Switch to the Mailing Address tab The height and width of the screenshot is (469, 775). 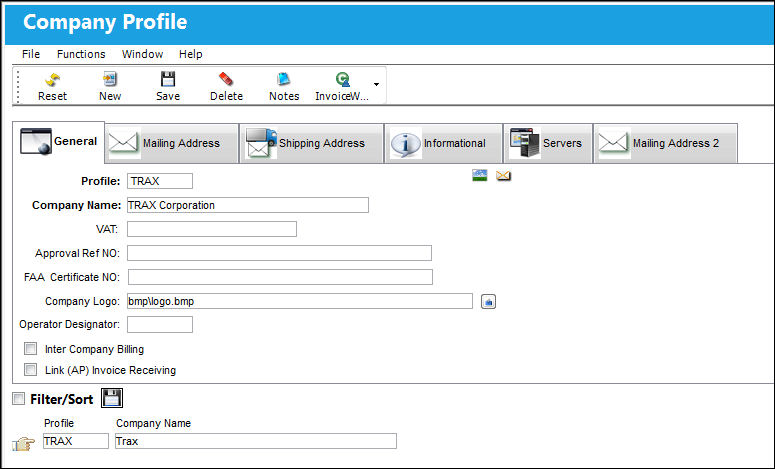[x=172, y=143]
